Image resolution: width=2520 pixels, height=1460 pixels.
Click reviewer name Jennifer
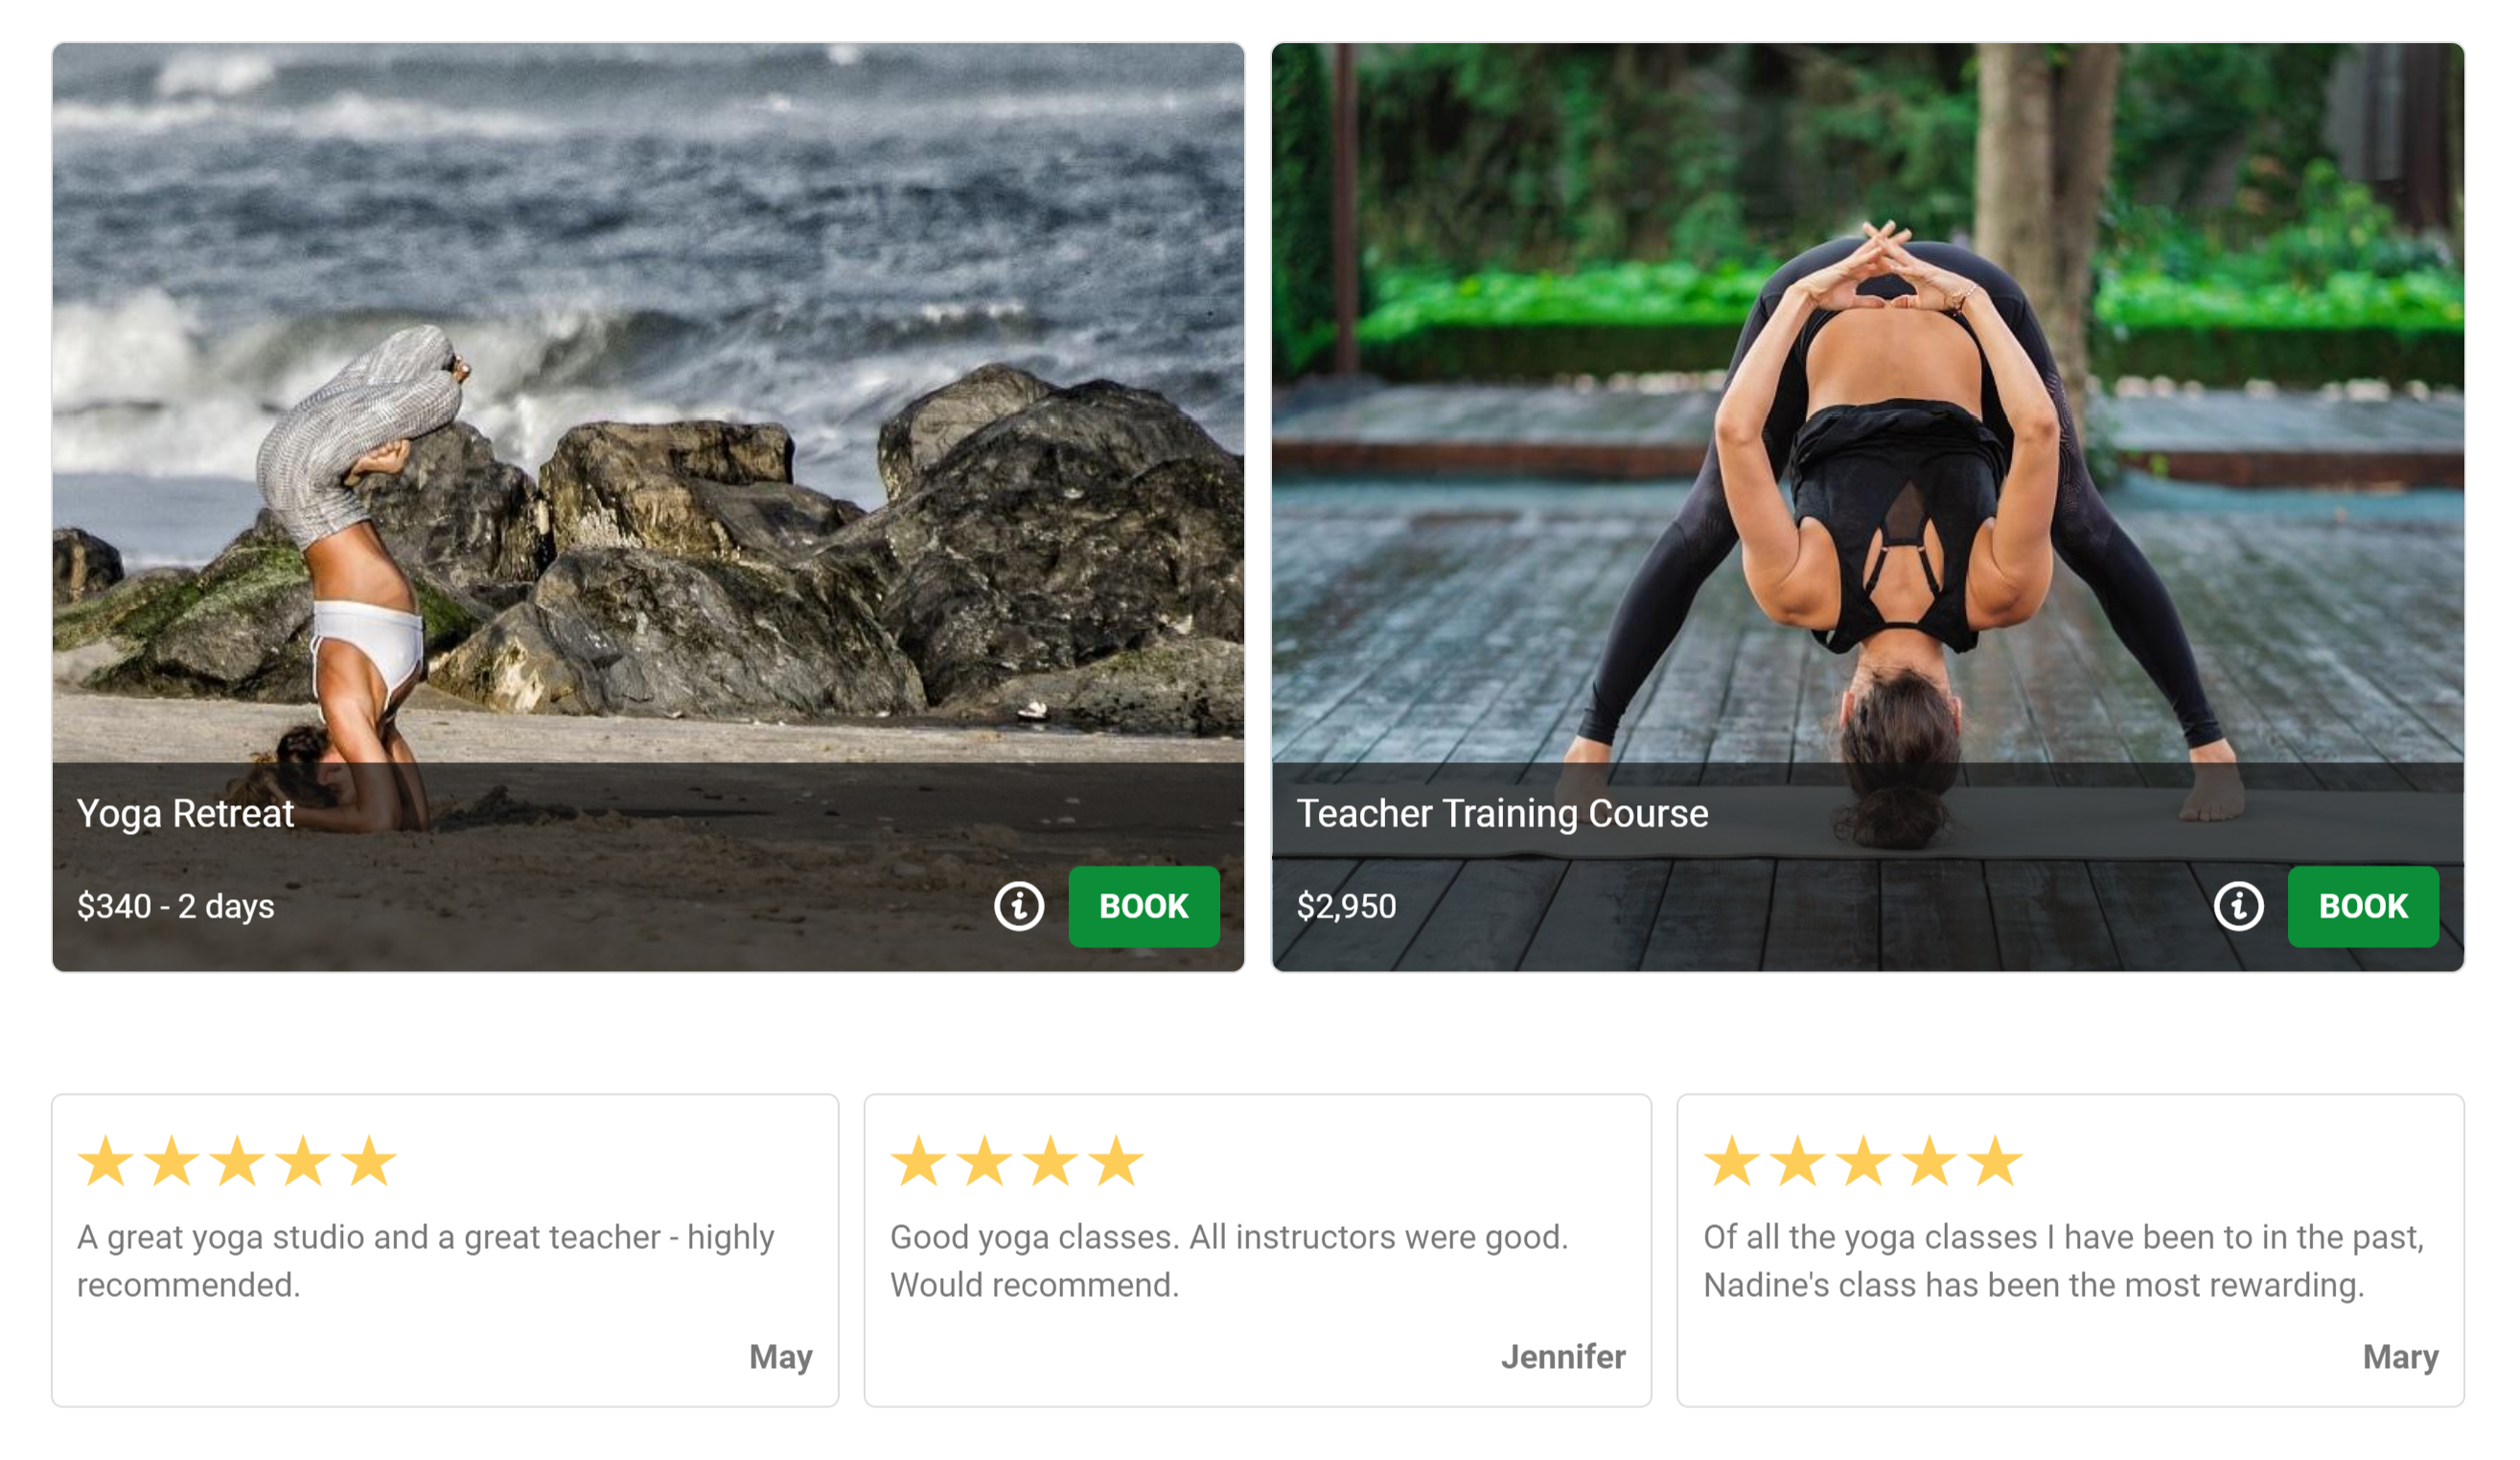[1563, 1357]
